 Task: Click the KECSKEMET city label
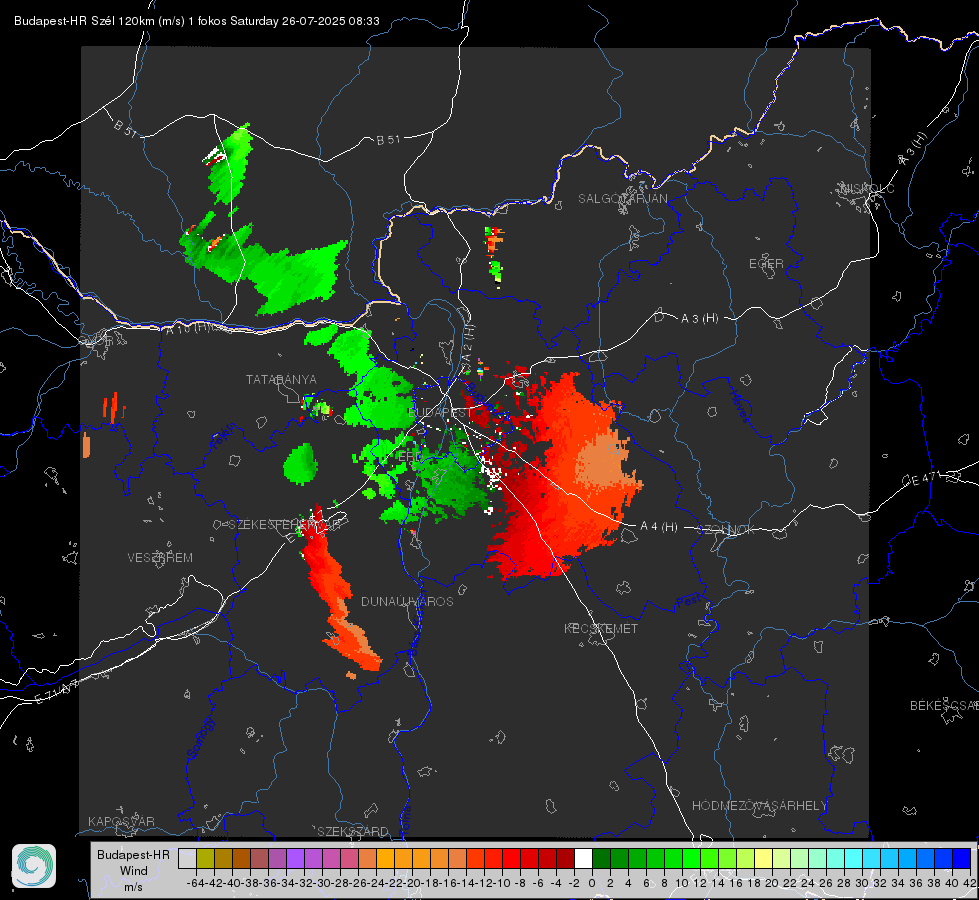click(x=601, y=628)
